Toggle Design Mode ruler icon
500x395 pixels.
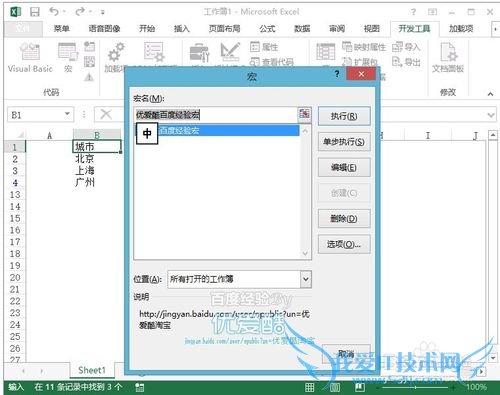pyautogui.click(x=230, y=52)
